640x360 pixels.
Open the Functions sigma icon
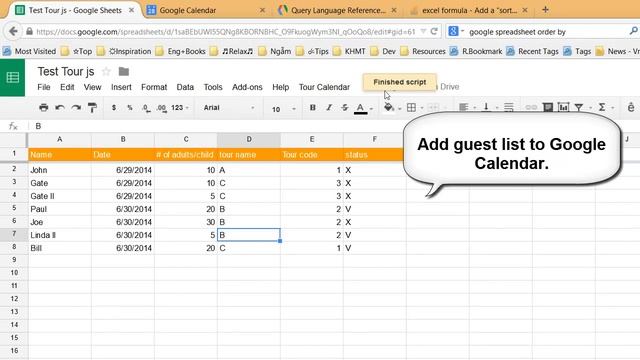[602, 108]
